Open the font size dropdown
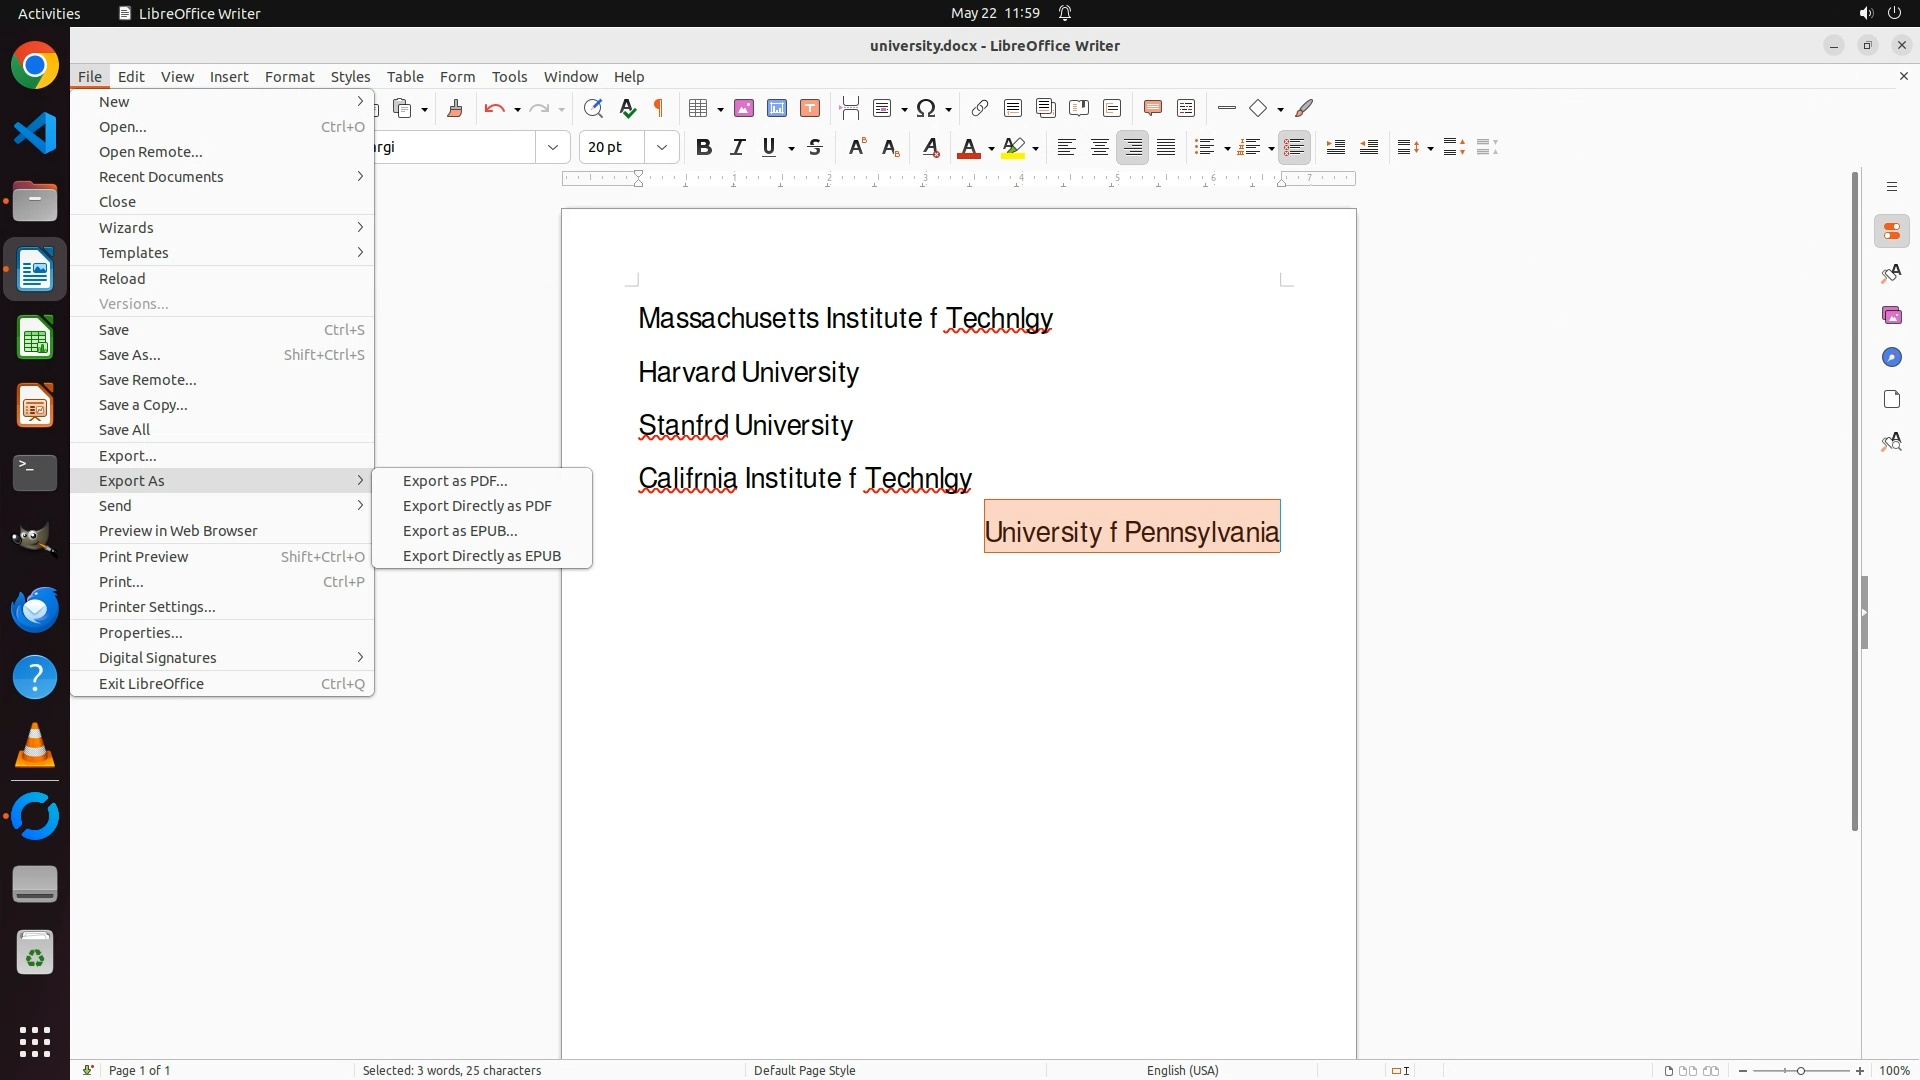 [662, 147]
